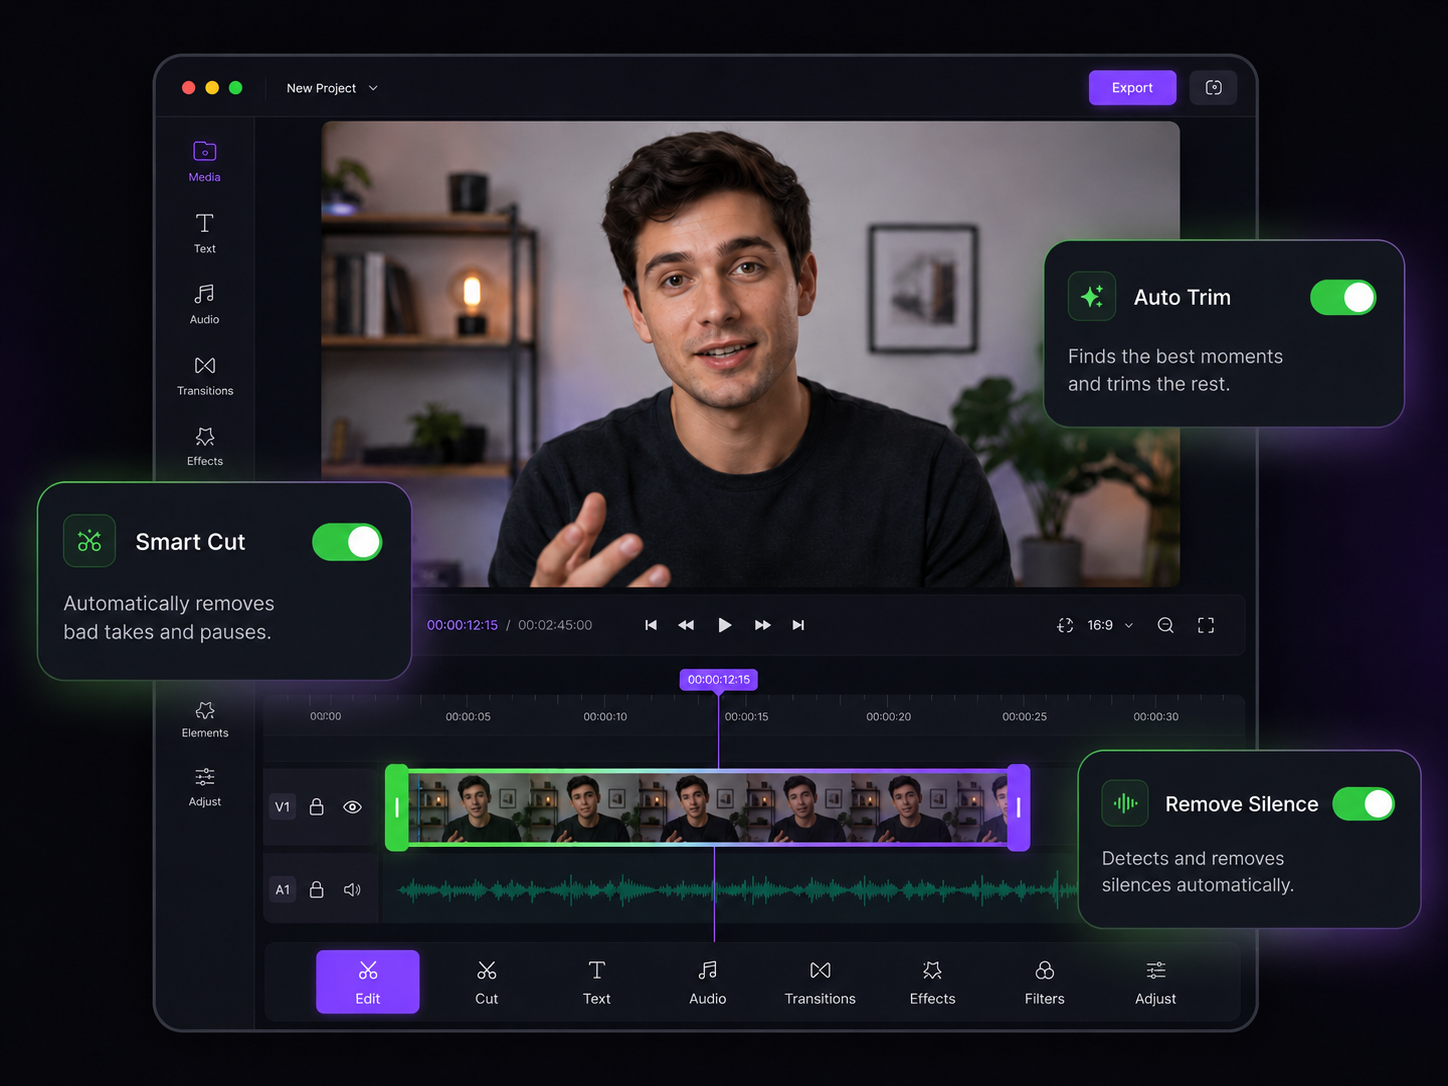Toggle visibility of the V1 track
The width and height of the screenshot is (1448, 1086).
[352, 807]
